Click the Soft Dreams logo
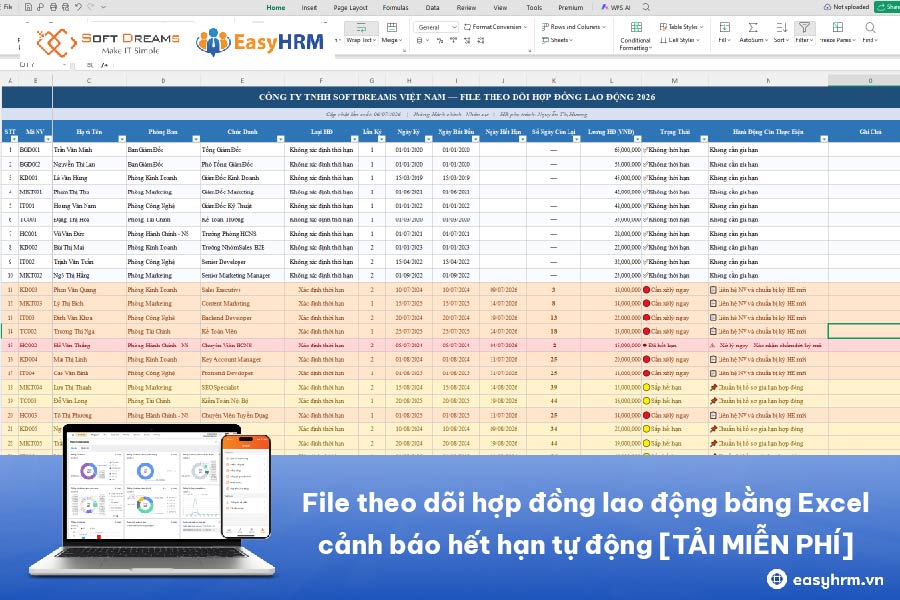 click(108, 42)
